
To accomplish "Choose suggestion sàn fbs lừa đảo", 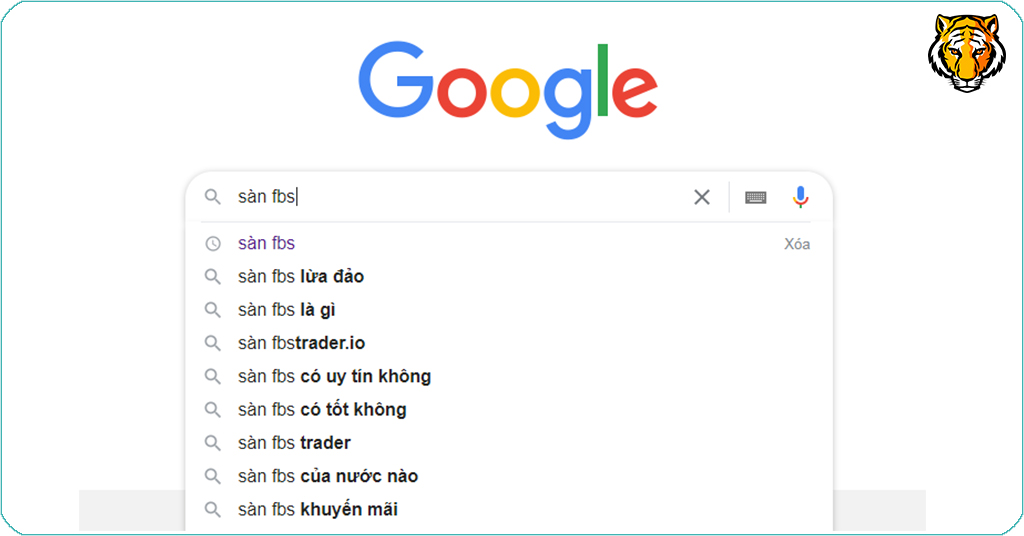I will coord(300,276).
